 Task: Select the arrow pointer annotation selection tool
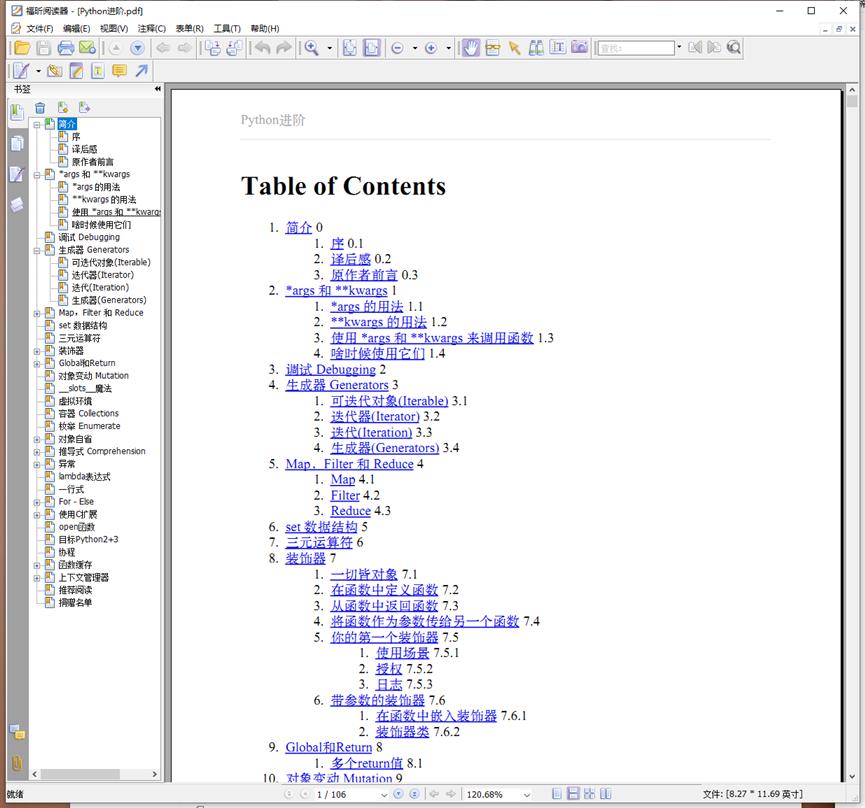(514, 48)
